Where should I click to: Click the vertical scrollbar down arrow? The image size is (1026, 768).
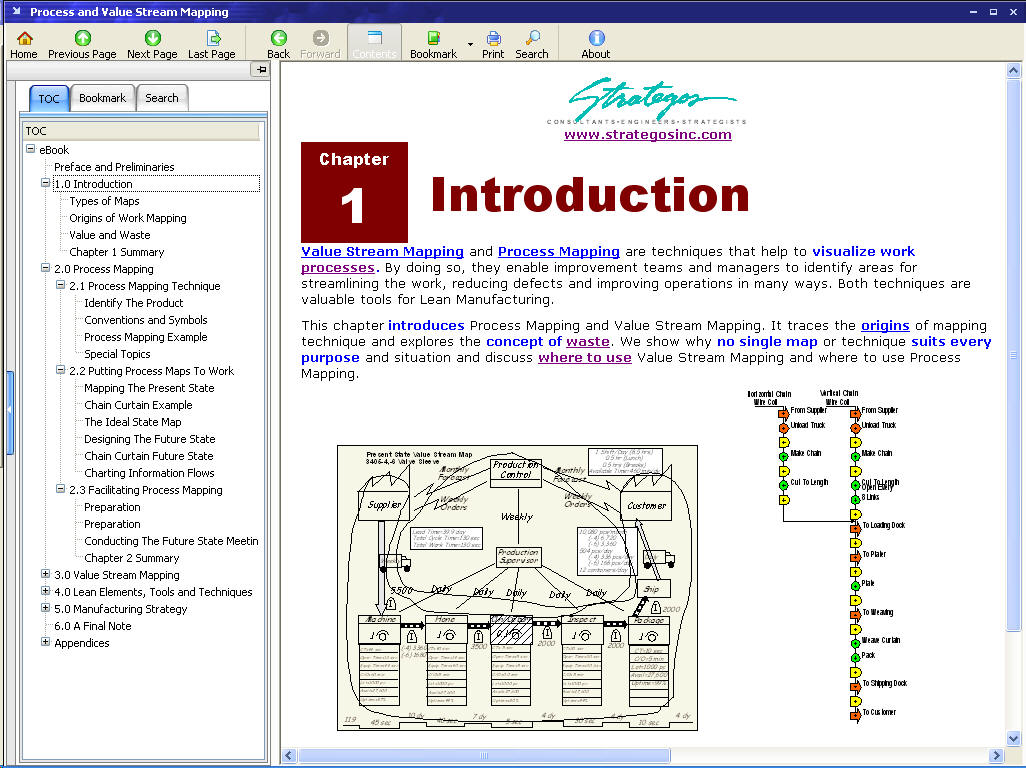point(1013,739)
